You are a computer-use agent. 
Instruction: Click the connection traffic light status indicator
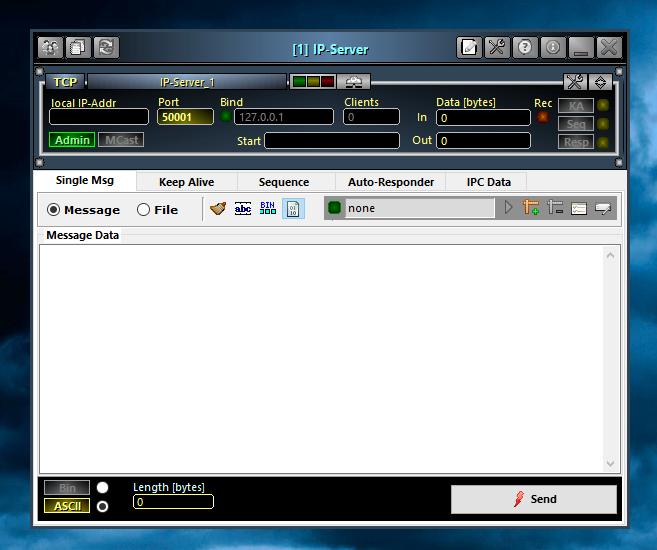click(313, 82)
